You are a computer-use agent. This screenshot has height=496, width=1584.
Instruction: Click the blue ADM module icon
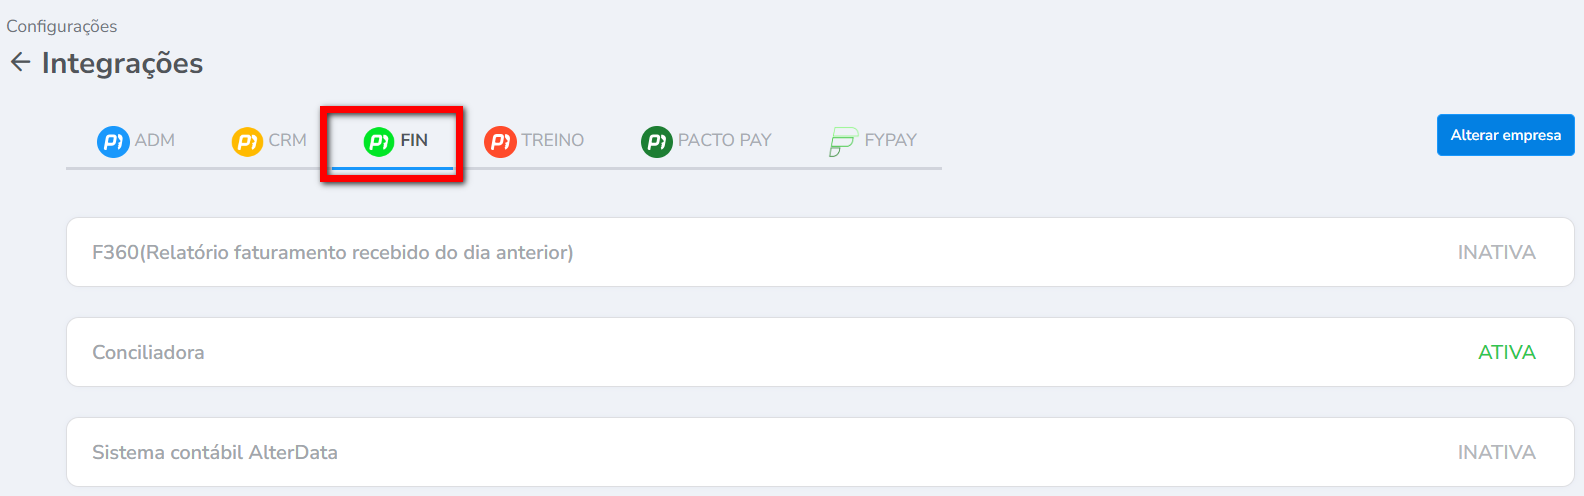coord(112,141)
